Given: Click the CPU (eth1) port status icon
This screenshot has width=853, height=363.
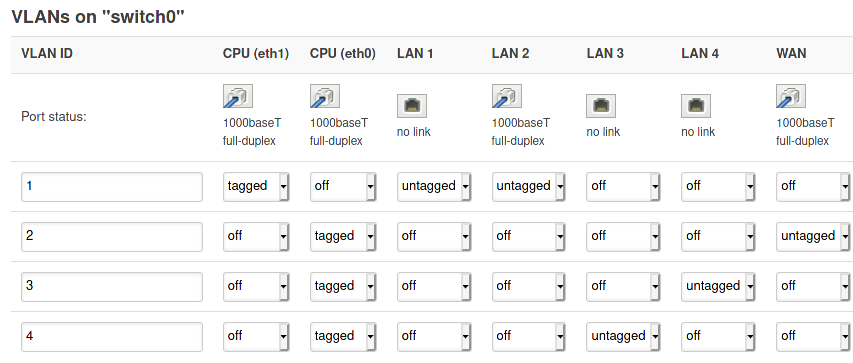Looking at the screenshot, I should (x=238, y=96).
